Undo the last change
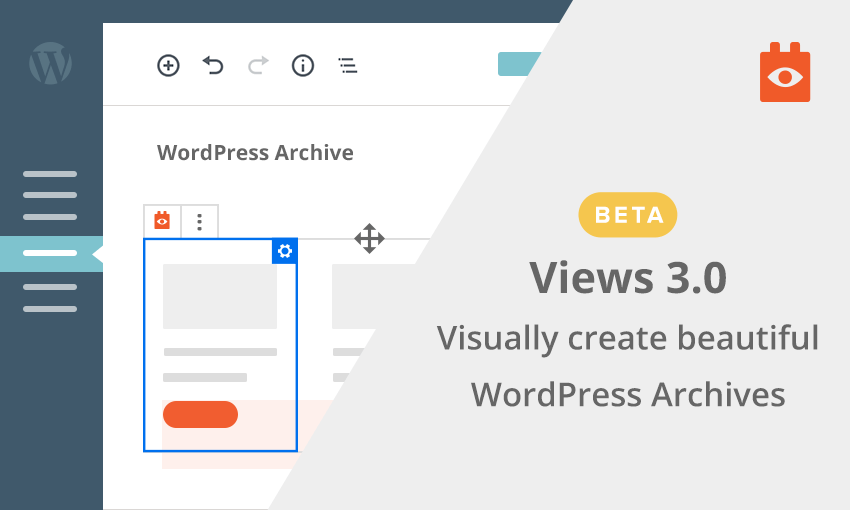This screenshot has width=850, height=510. pos(213,66)
